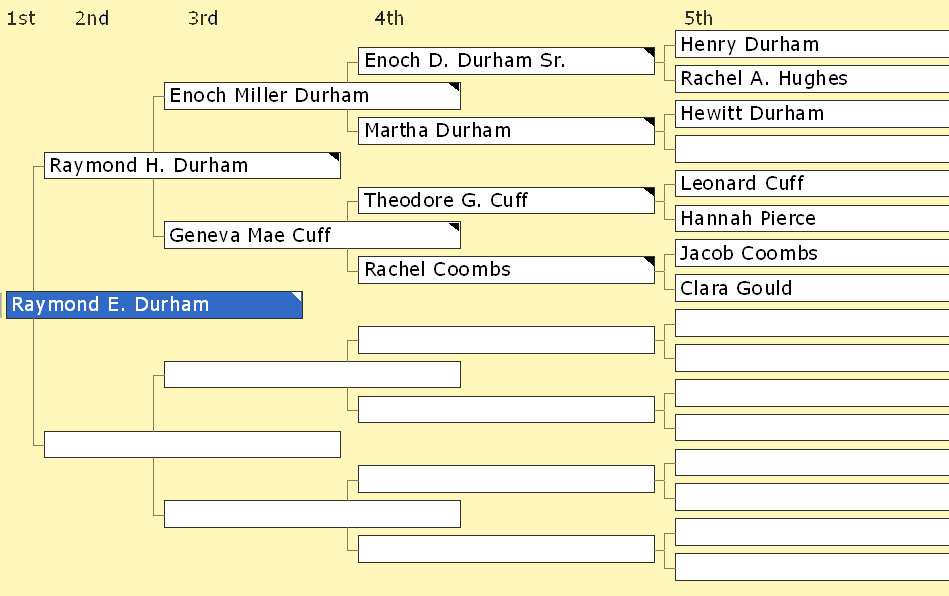Viewport: 949px width, 596px height.
Task: Click the corner marker on Theodore G. Cuff
Action: coord(649,192)
